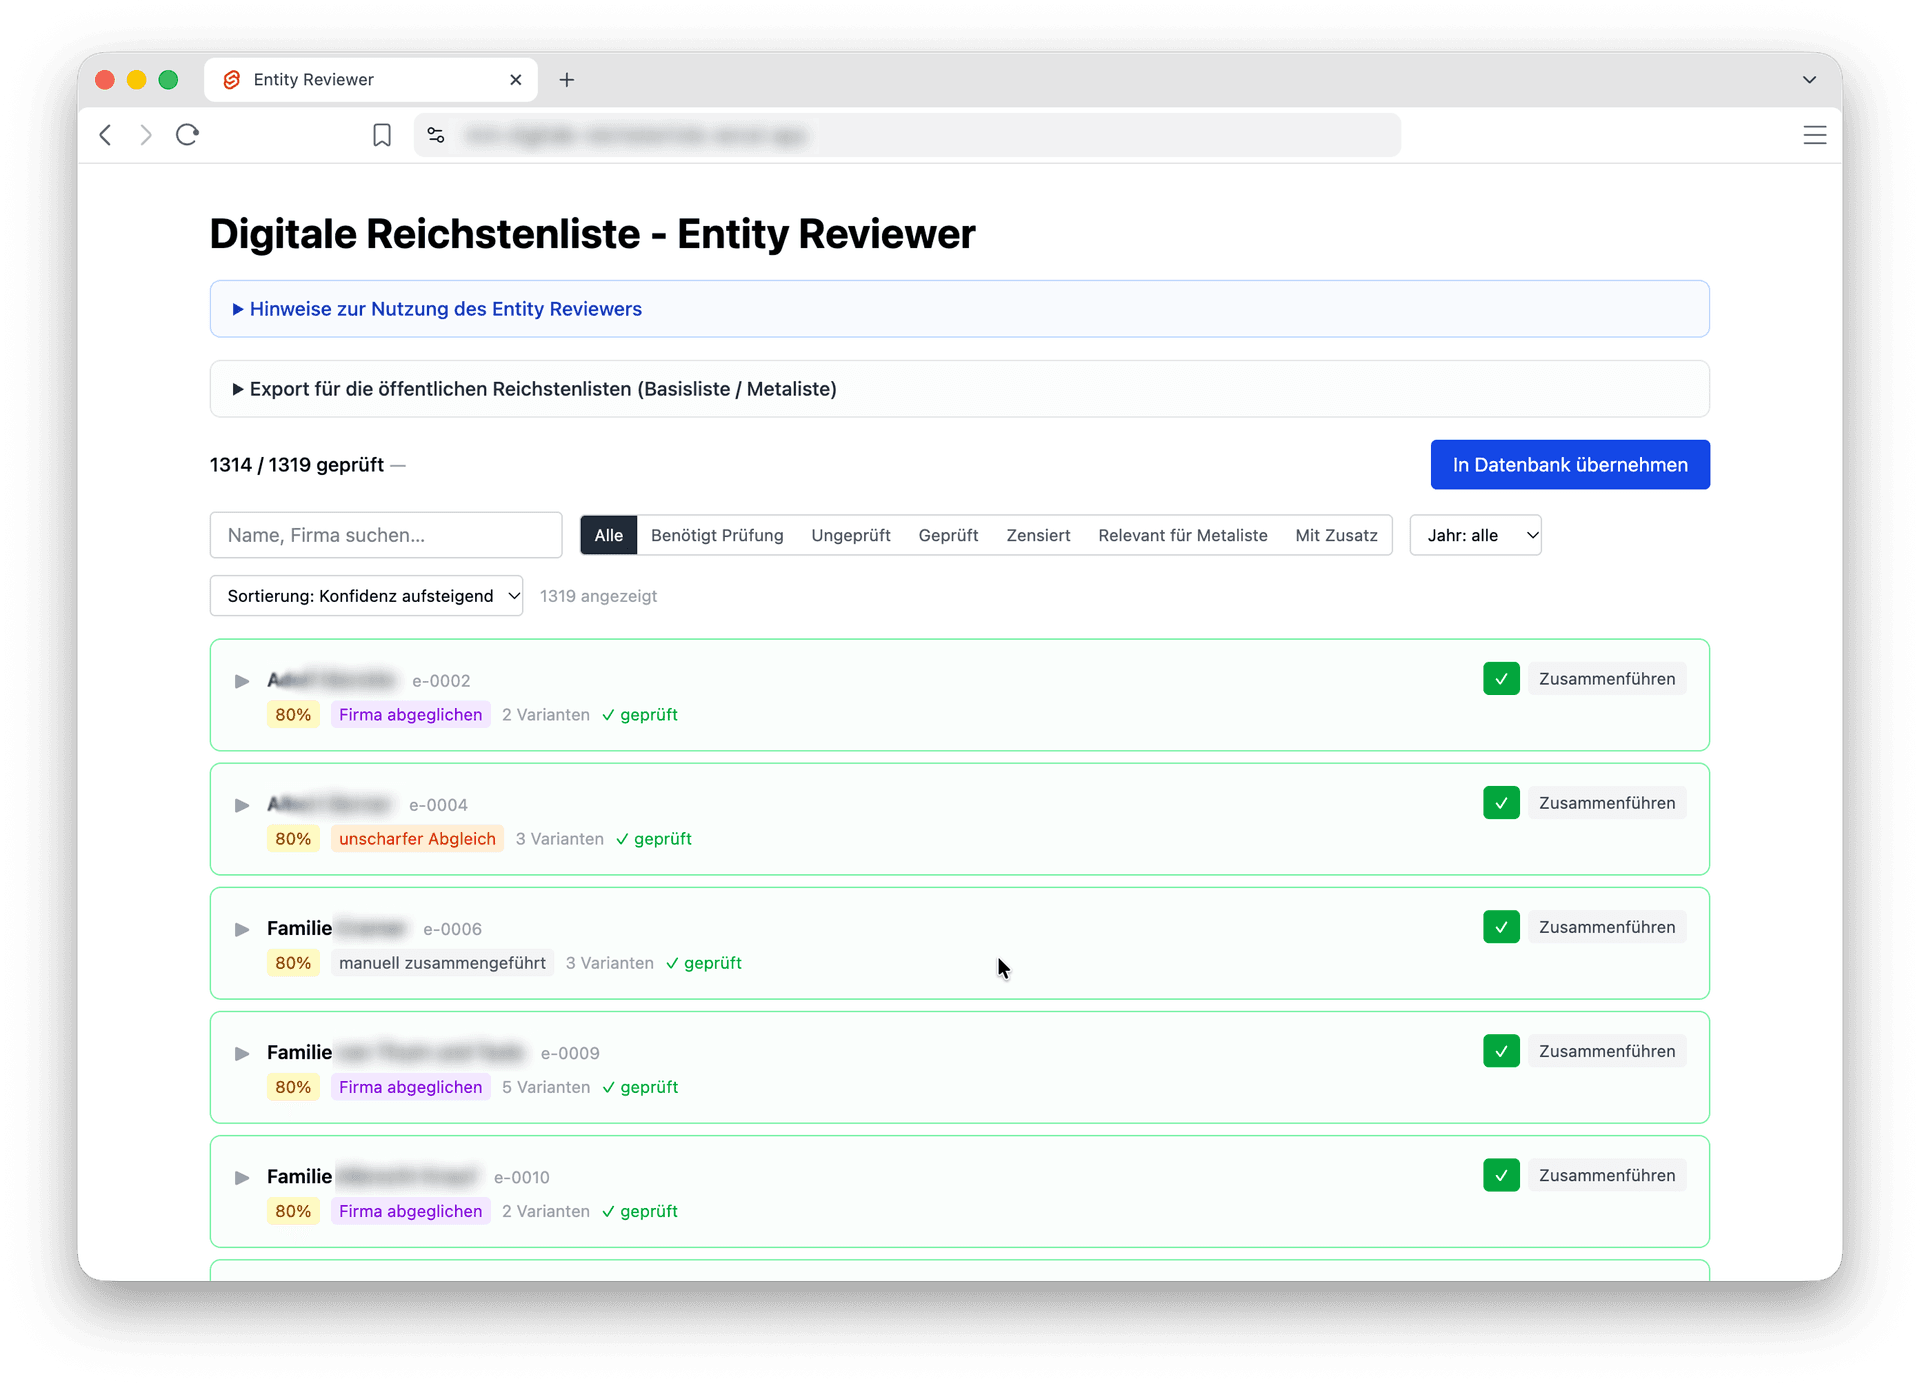The width and height of the screenshot is (1920, 1383).
Task: Bookmark this page
Action: click(382, 135)
